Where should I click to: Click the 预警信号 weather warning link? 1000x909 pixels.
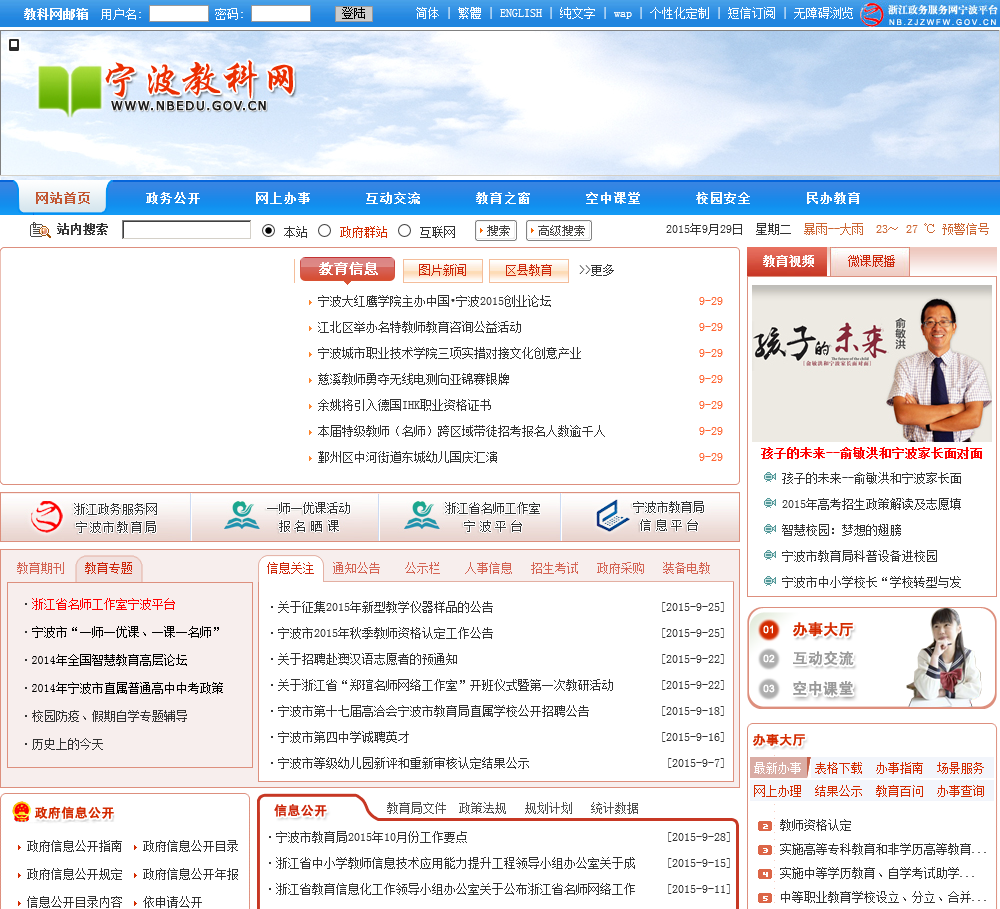click(966, 229)
